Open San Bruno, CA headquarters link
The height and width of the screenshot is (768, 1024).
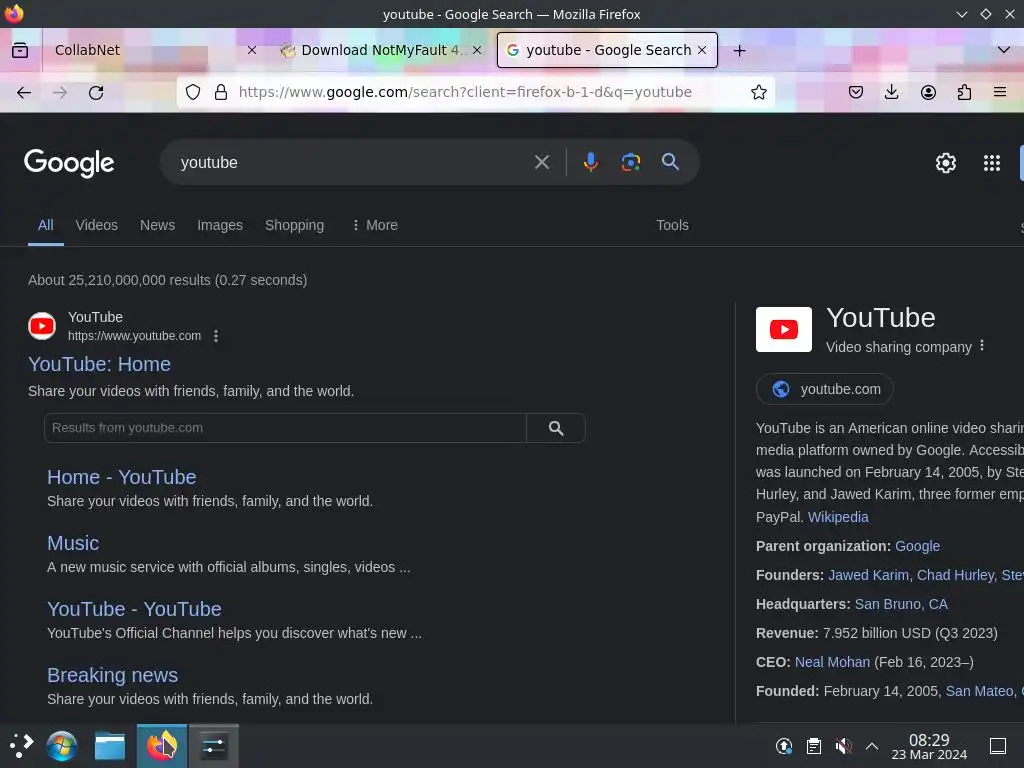[x=901, y=604]
